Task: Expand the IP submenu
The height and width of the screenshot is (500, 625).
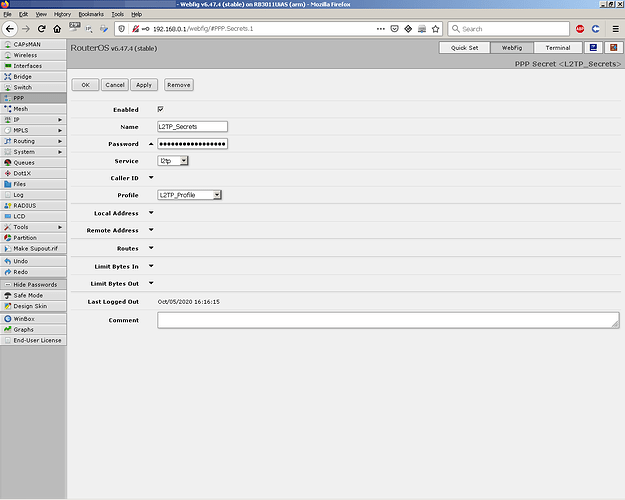Action: tap(33, 120)
